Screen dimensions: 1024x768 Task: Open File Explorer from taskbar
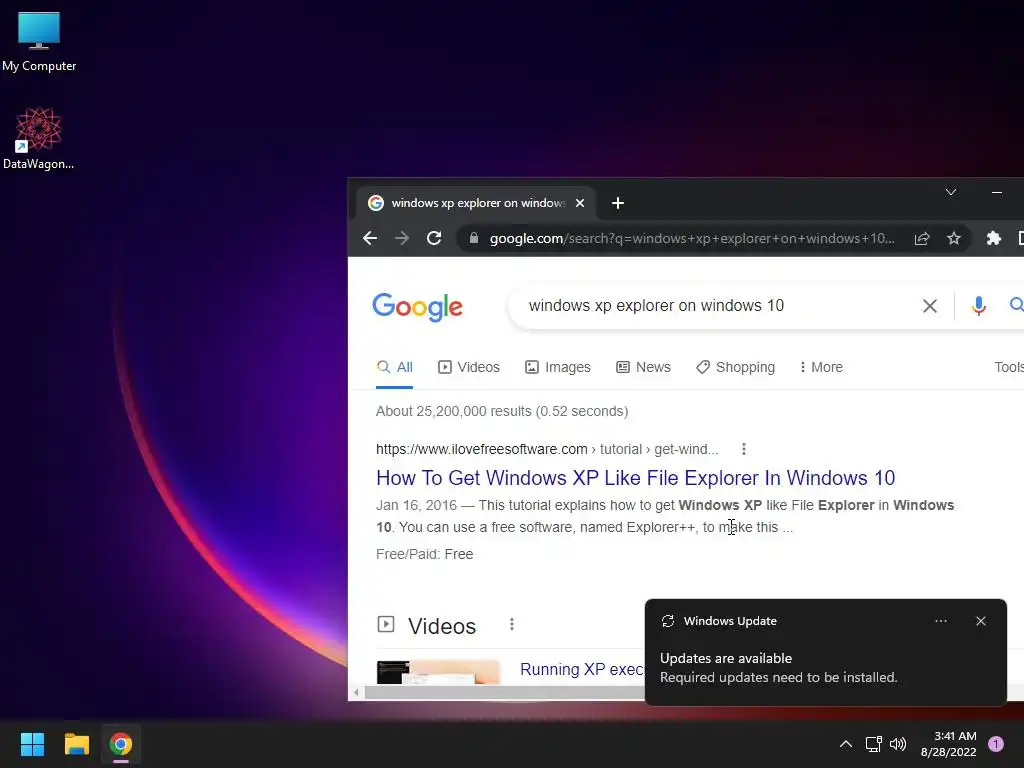point(76,744)
